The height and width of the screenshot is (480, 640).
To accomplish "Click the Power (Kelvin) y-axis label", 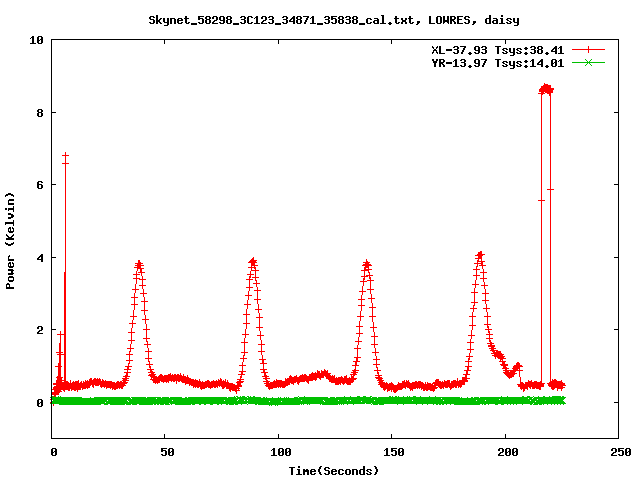I will 10,241.
